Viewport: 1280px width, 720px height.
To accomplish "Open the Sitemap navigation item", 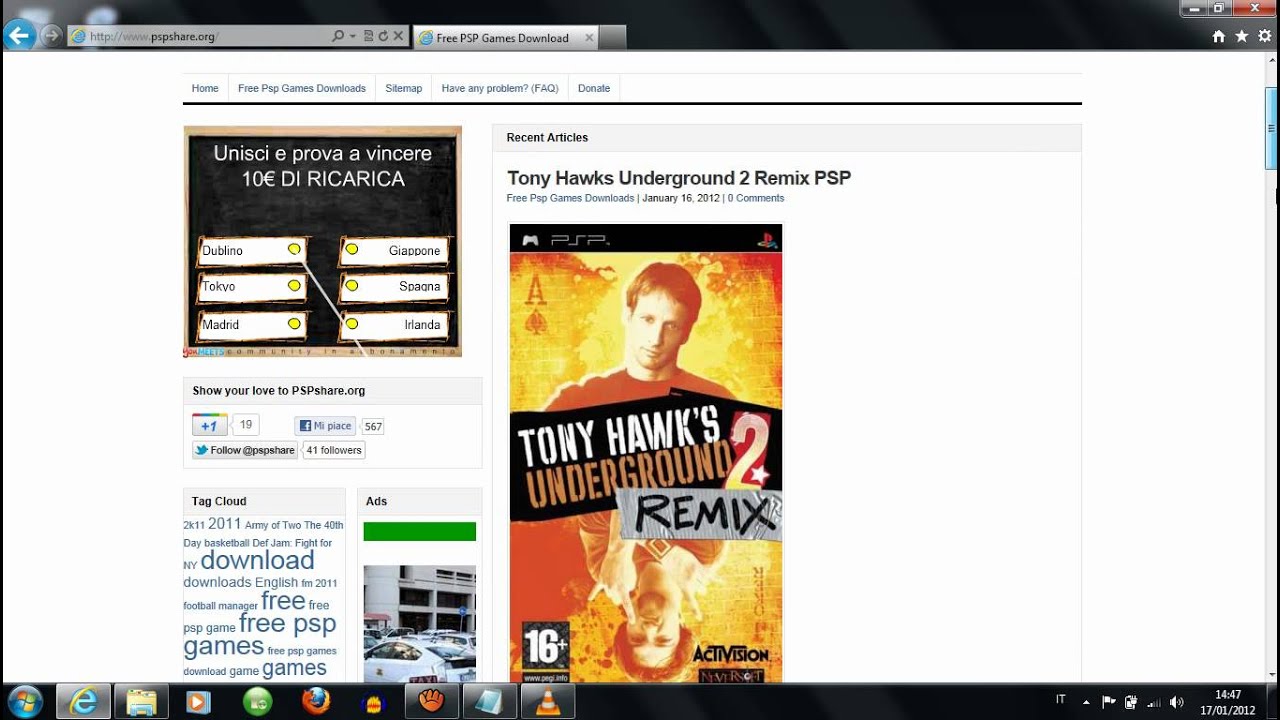I will (x=404, y=88).
